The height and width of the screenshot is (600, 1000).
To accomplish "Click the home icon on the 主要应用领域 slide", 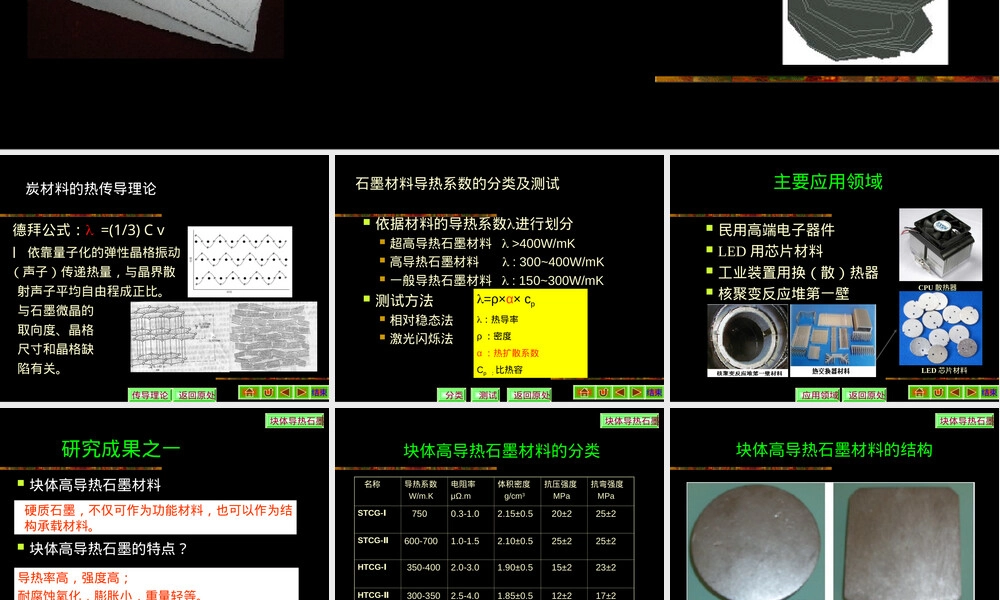I will (919, 392).
